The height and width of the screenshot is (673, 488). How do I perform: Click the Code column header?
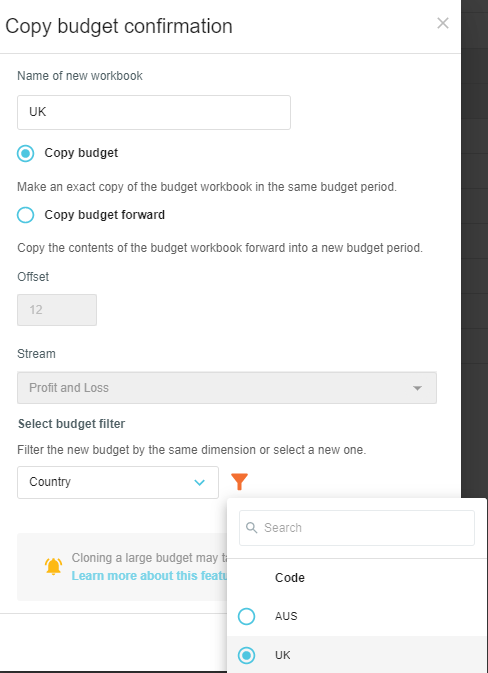click(290, 578)
